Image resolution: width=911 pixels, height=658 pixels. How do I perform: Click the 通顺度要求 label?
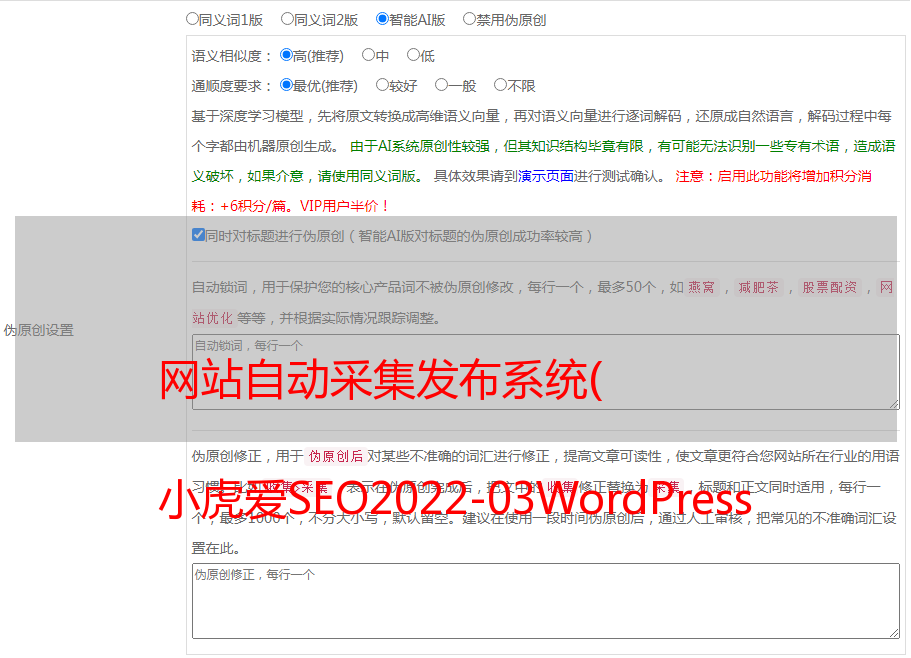pyautogui.click(x=231, y=87)
